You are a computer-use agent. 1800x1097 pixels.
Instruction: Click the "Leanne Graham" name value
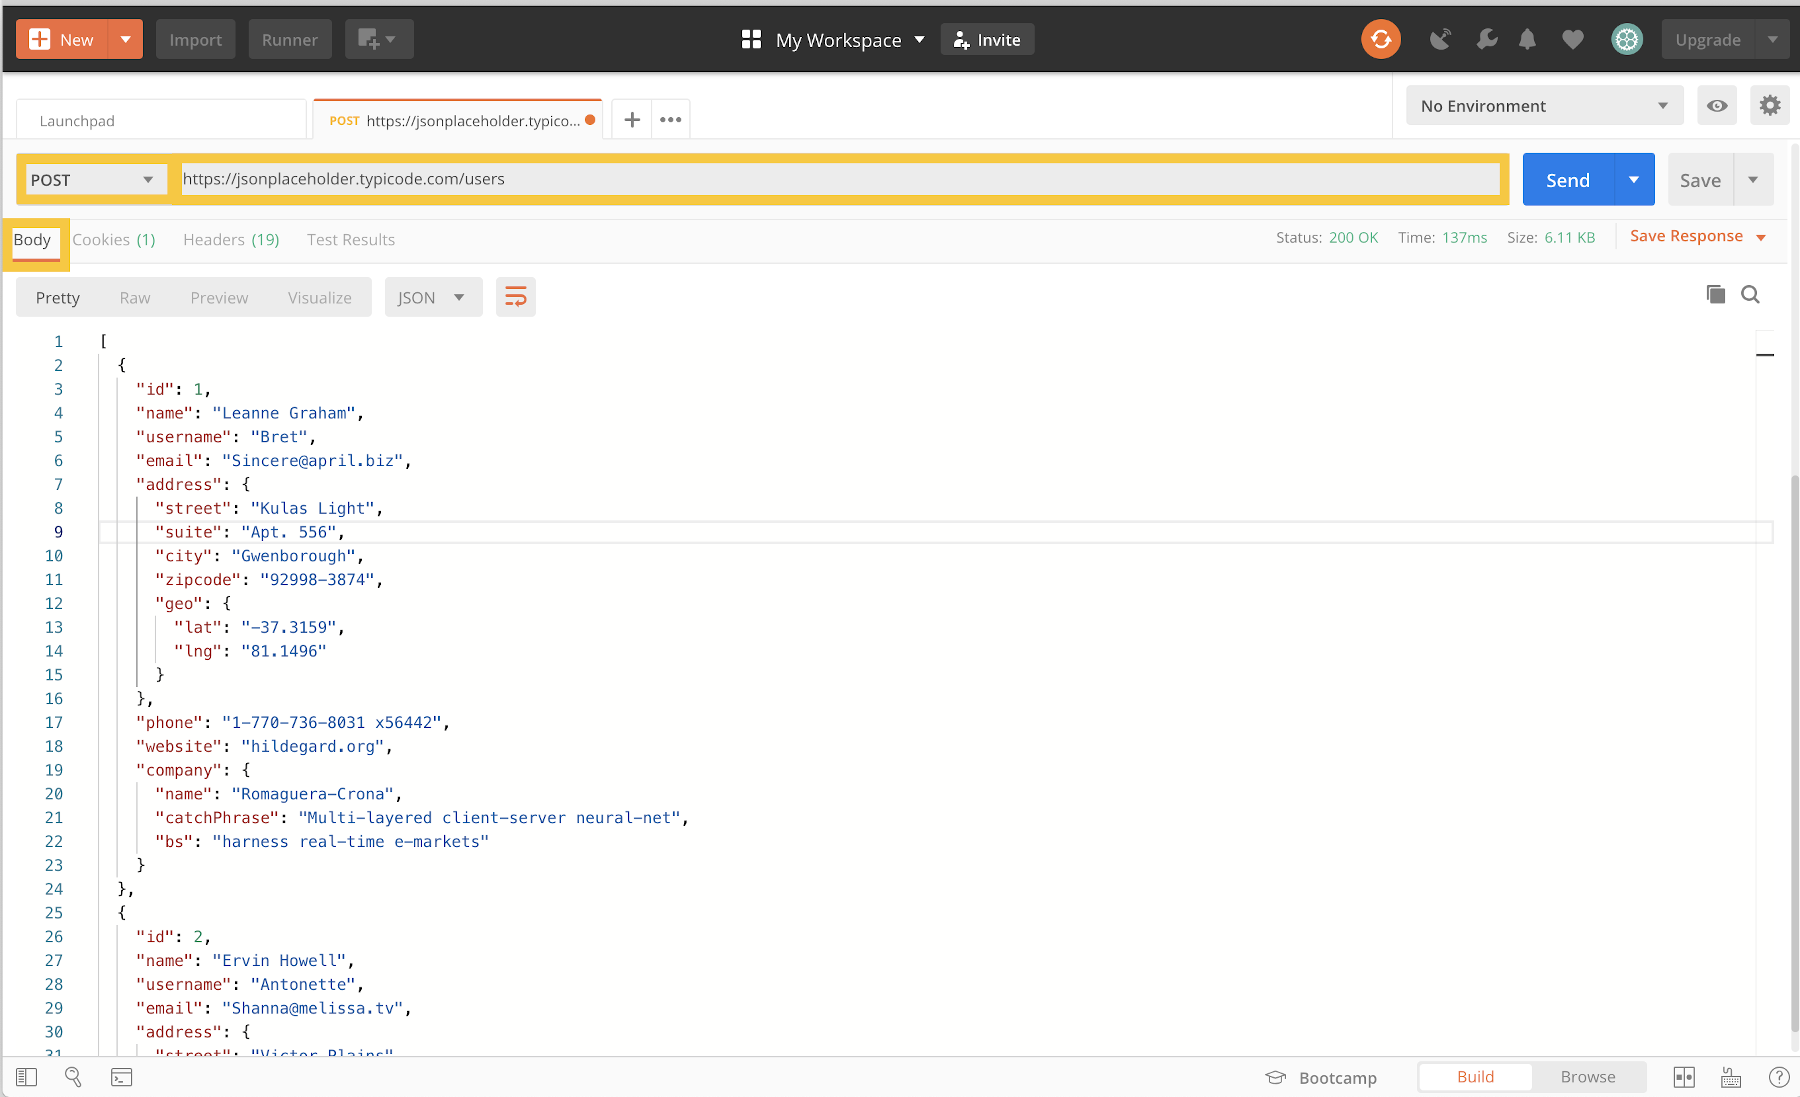pos(285,413)
